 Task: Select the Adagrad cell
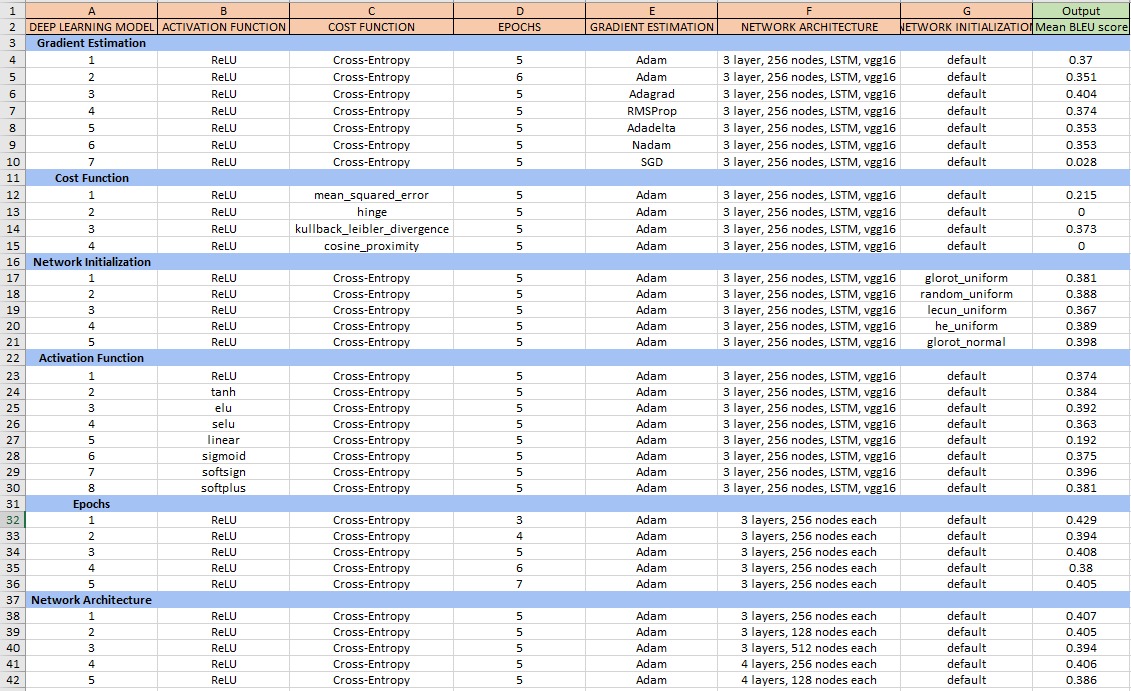(651, 94)
